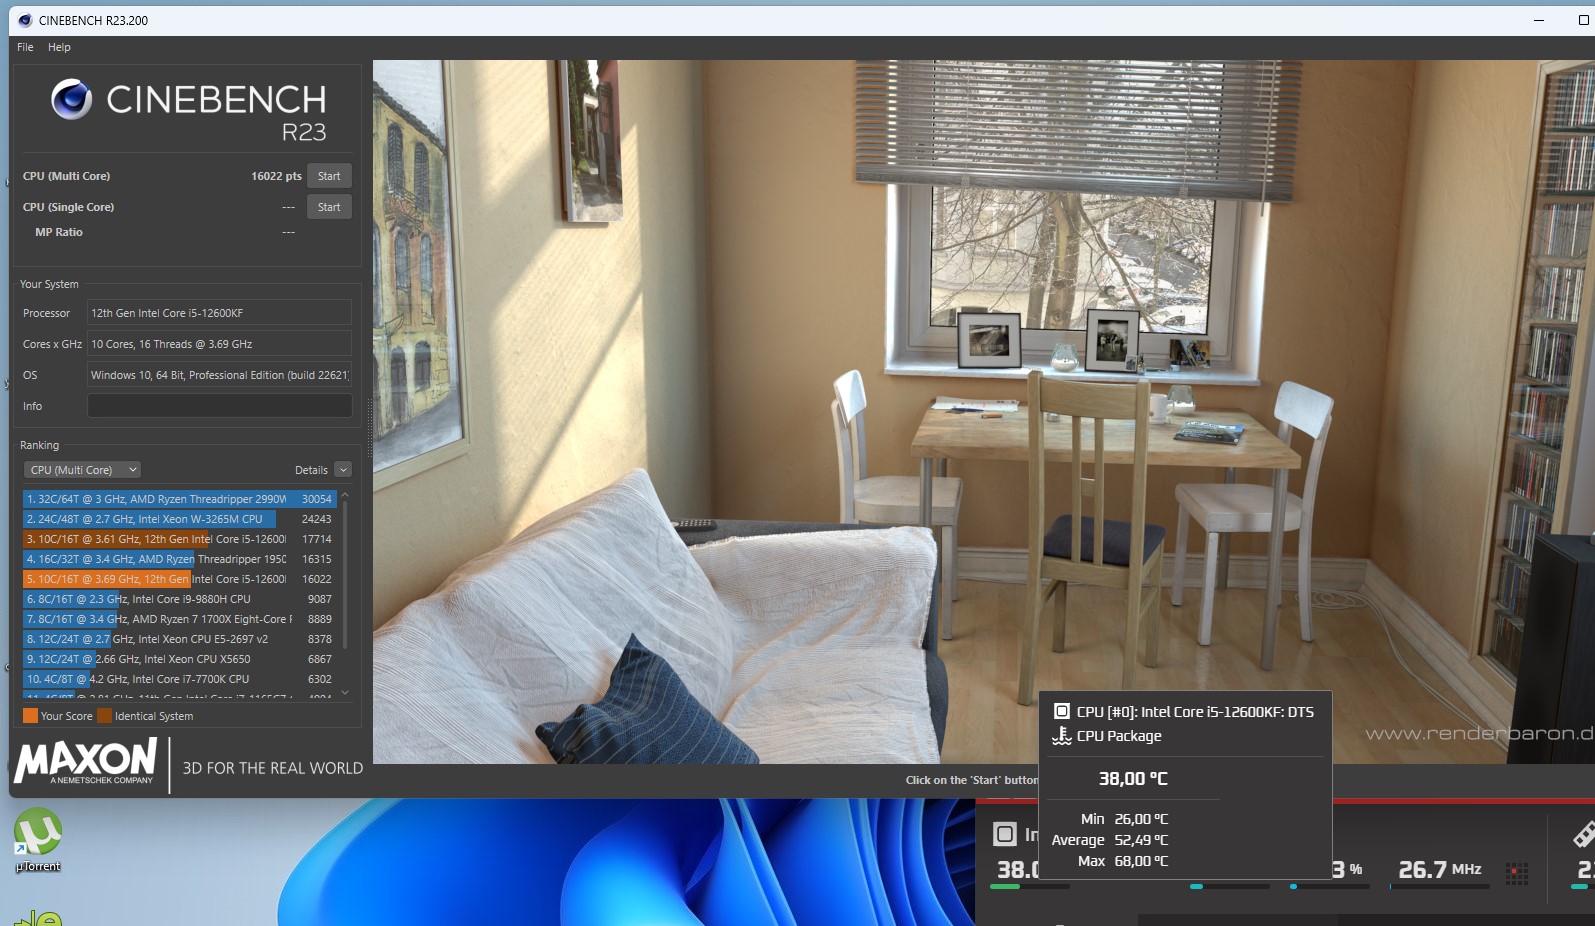
Task: Click the 16022 pts multi core score
Action: 276,176
